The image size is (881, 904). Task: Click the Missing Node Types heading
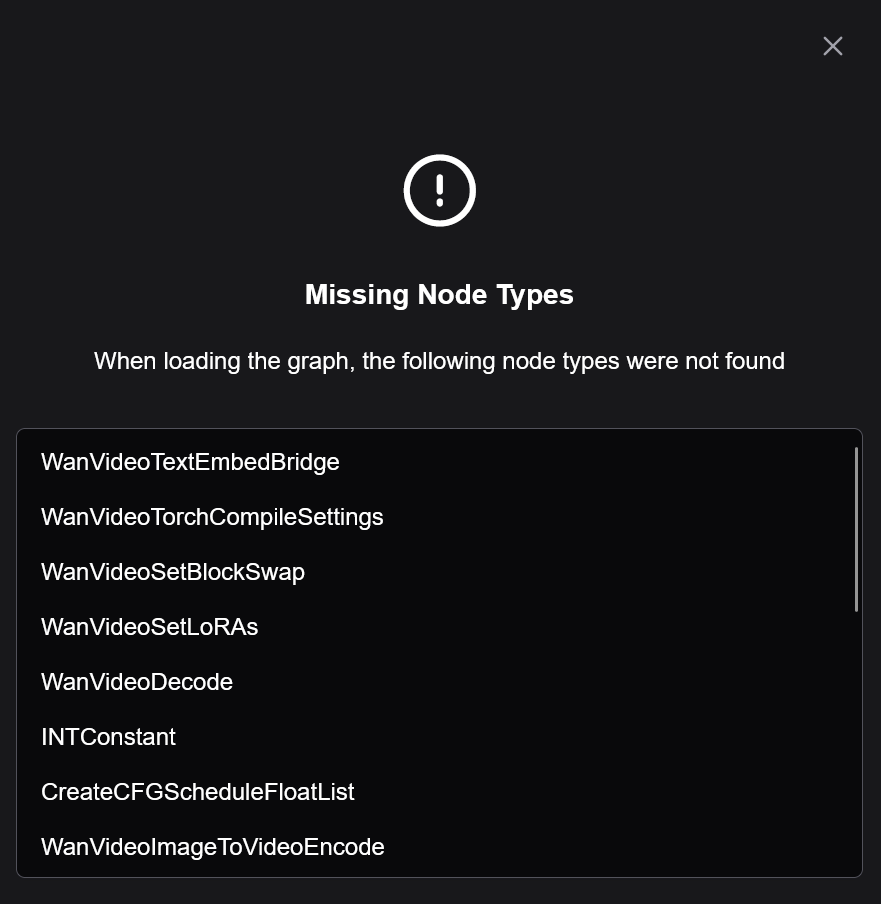[x=439, y=295]
